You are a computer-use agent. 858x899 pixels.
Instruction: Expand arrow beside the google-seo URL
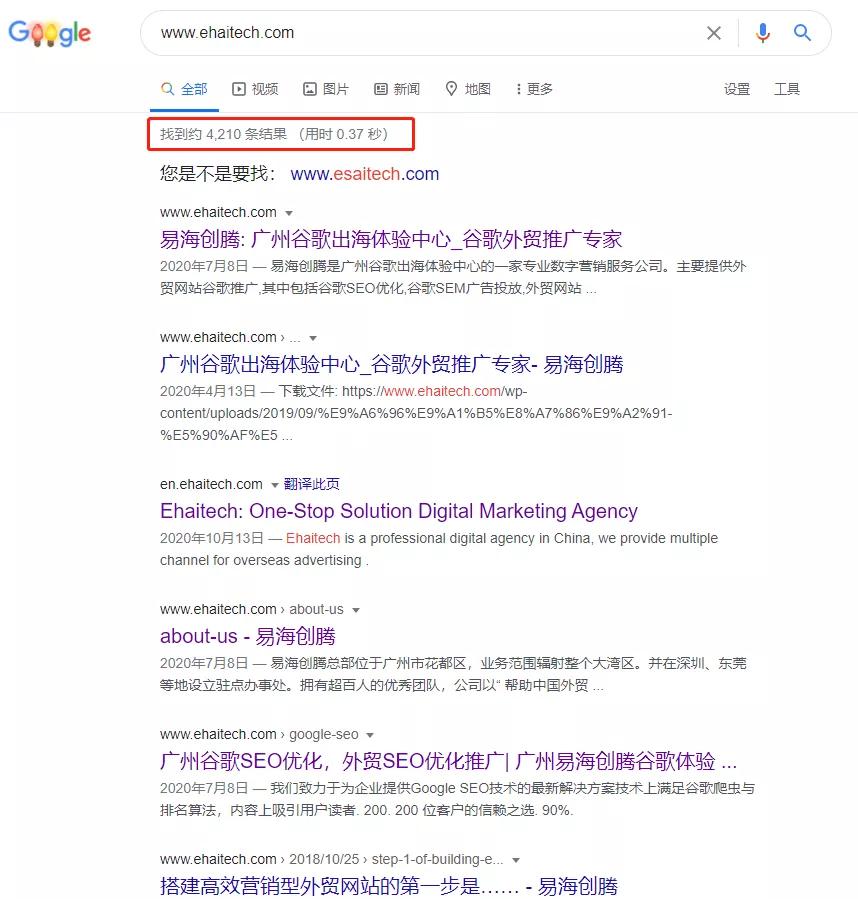[x=370, y=735]
